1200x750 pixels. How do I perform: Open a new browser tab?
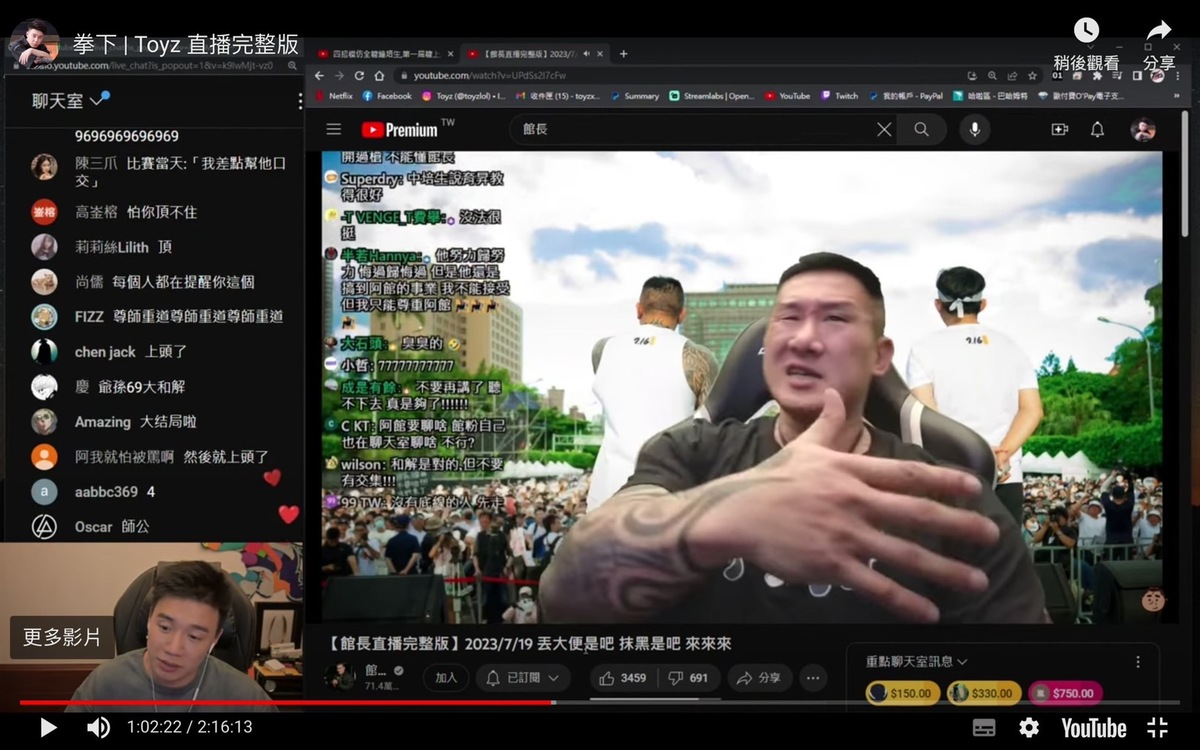click(623, 53)
